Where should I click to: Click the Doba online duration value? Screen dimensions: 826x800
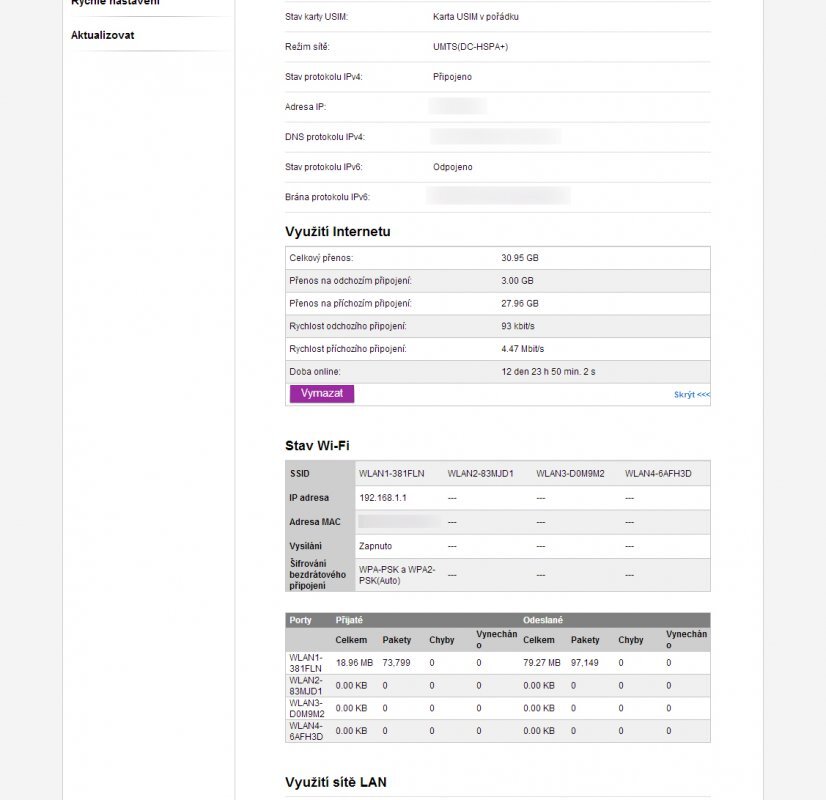pyautogui.click(x=549, y=372)
